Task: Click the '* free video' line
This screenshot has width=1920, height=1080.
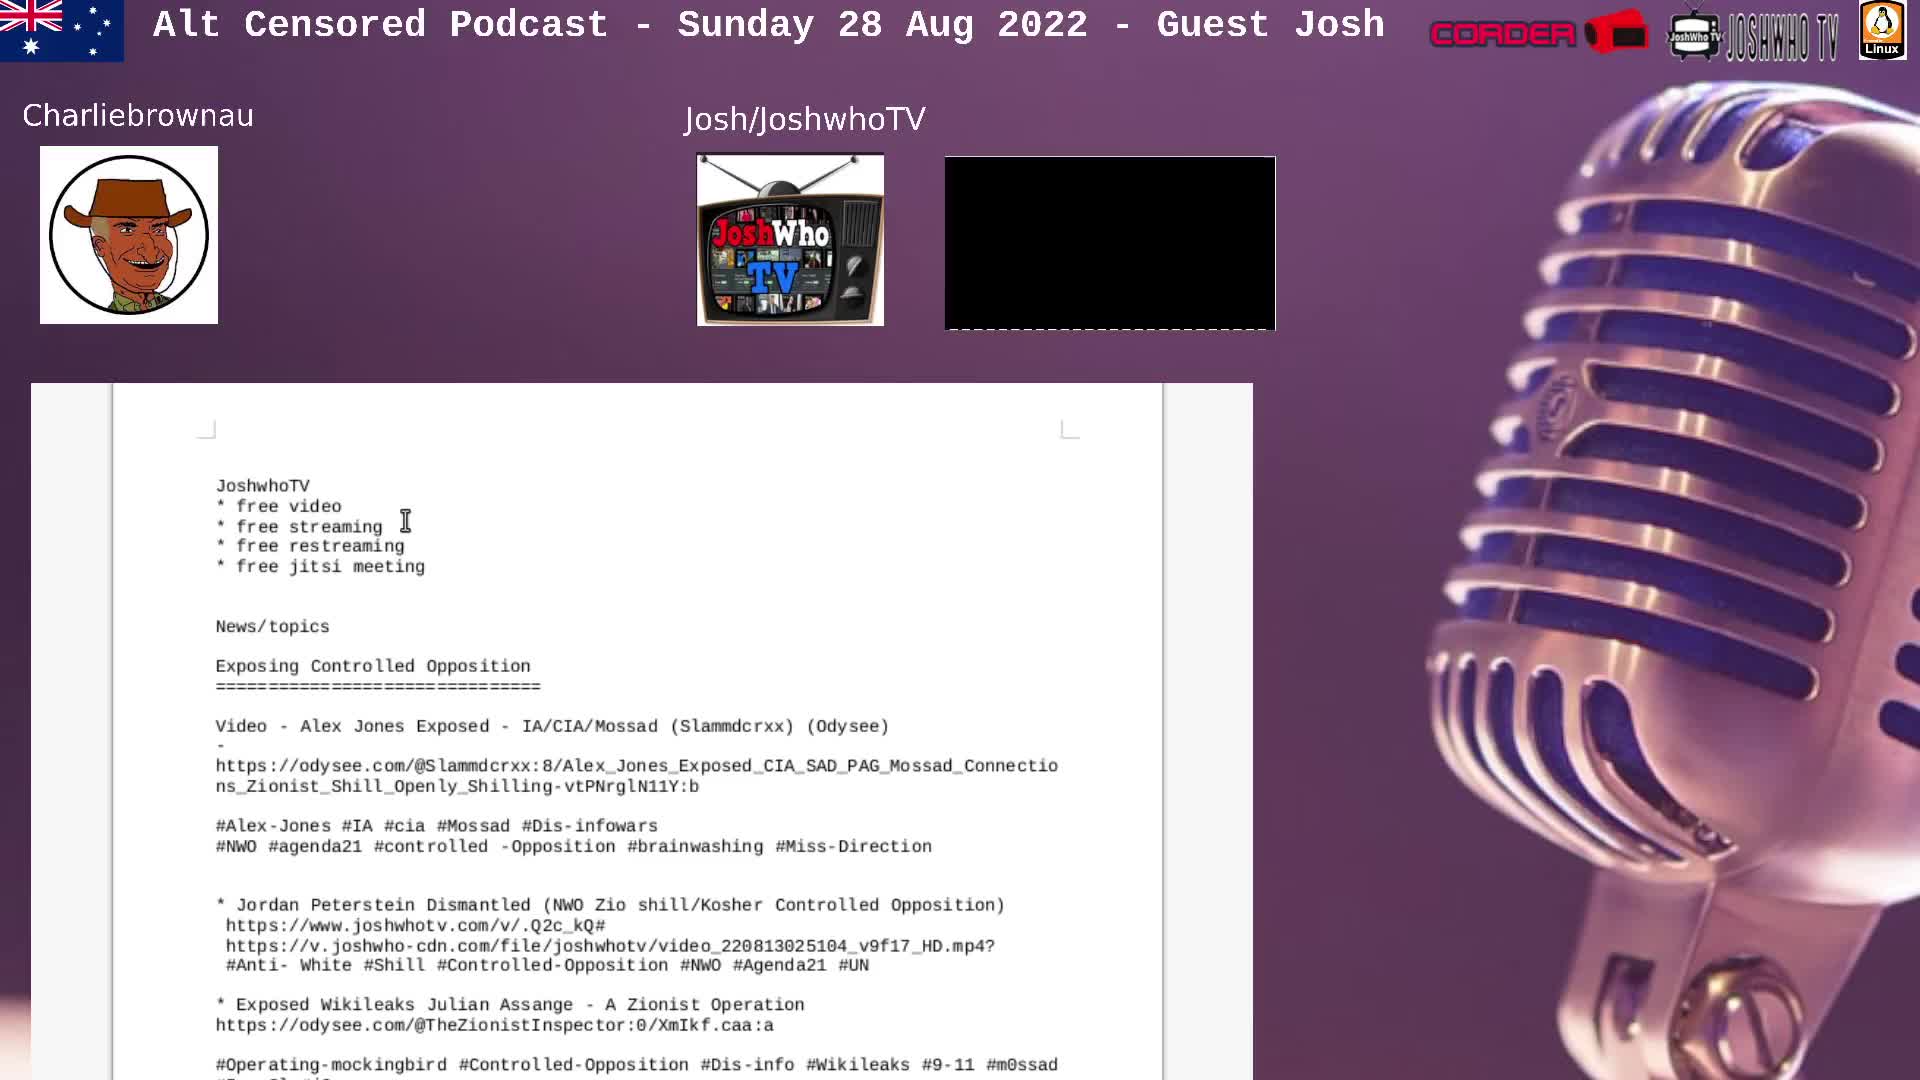Action: coord(279,507)
